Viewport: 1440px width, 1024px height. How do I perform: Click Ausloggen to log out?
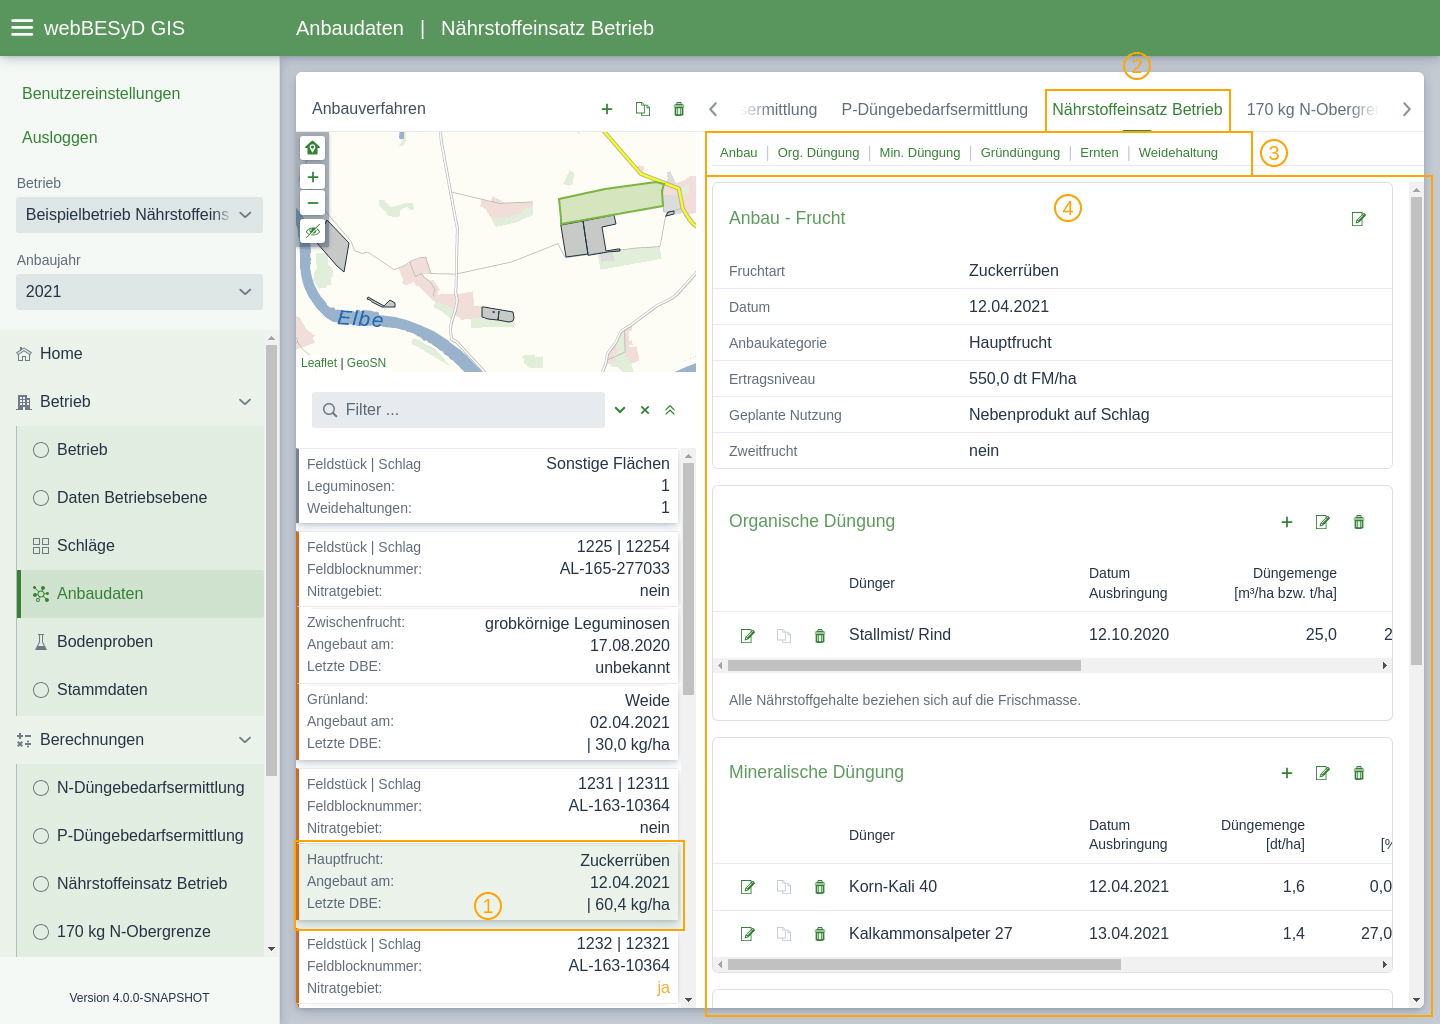click(60, 138)
